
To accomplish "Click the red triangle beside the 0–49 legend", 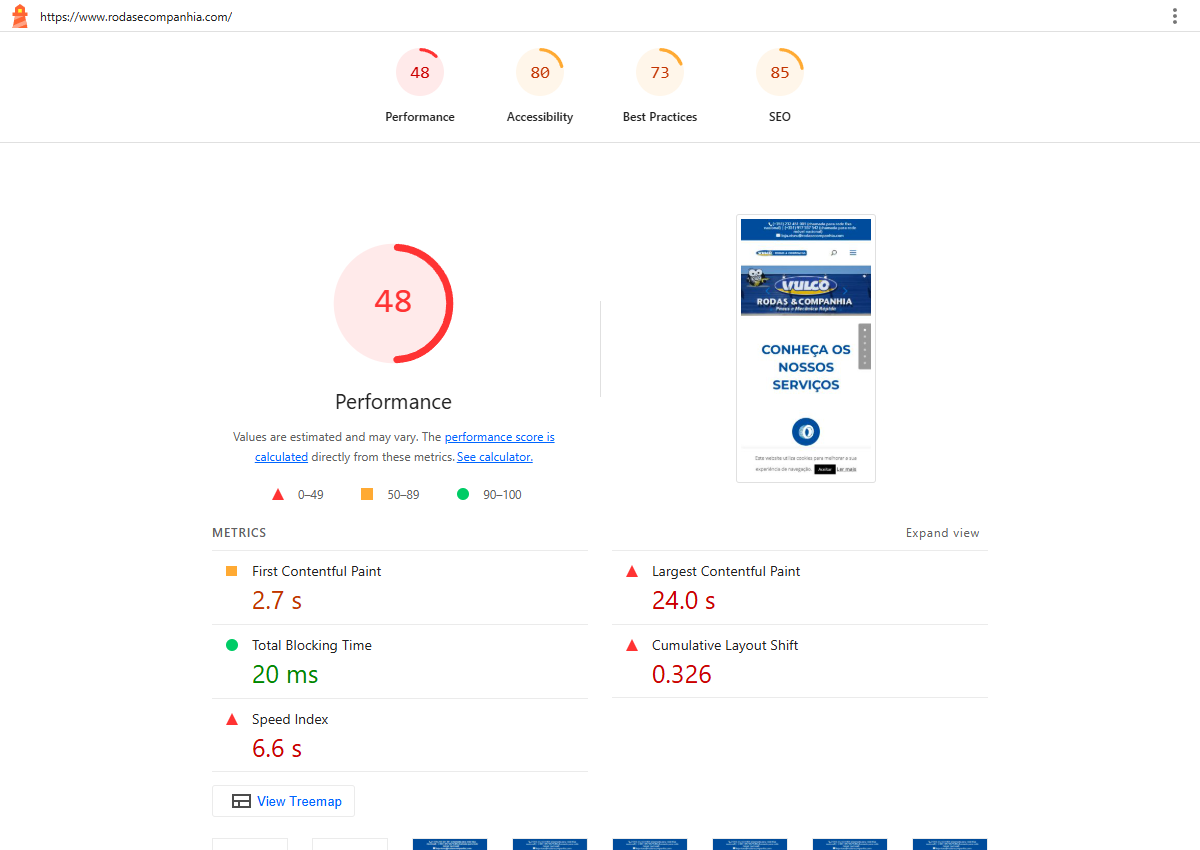I will 278,494.
